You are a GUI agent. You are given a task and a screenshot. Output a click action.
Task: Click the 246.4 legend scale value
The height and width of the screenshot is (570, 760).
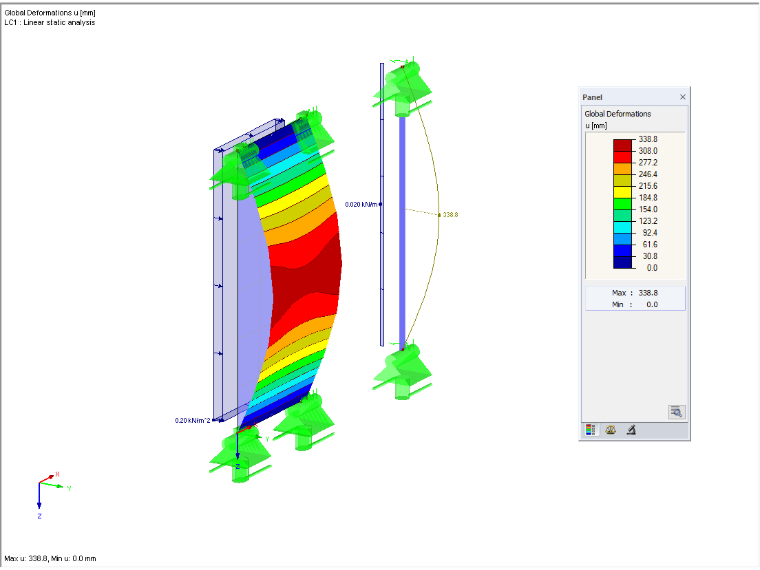point(648,174)
